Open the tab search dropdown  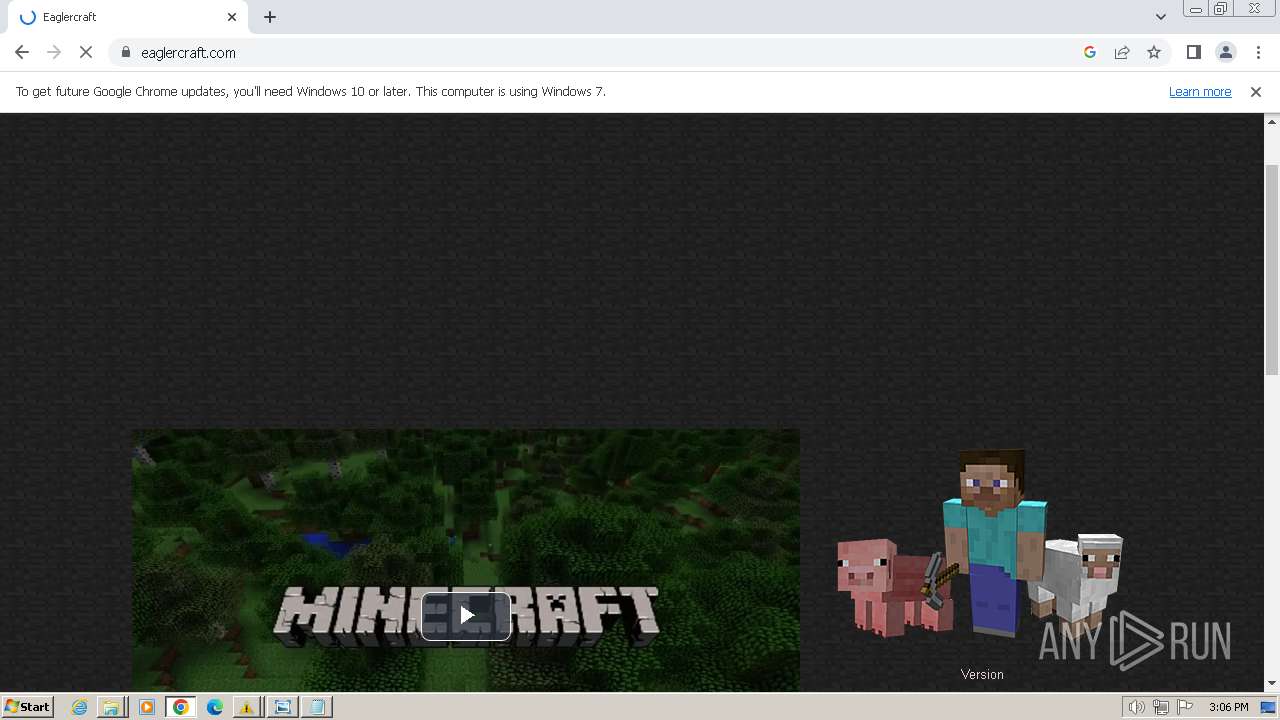coord(1160,17)
